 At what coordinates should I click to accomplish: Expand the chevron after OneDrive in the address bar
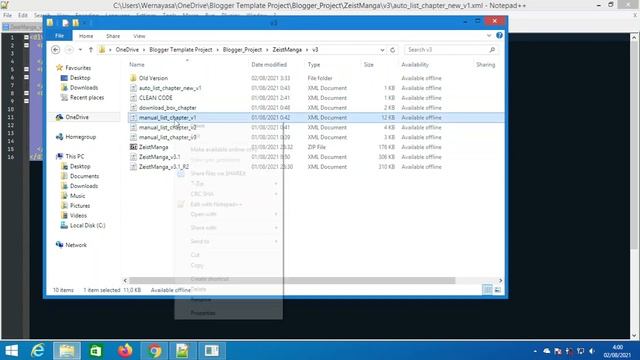(x=144, y=50)
